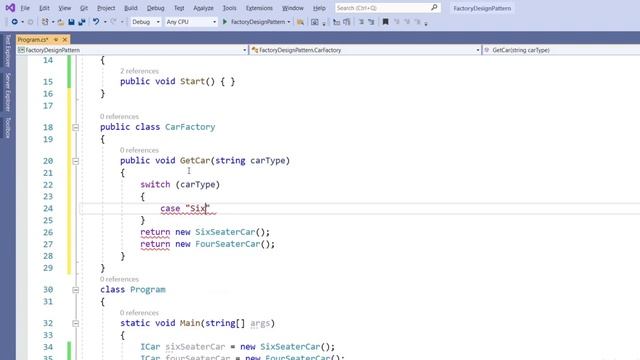Viewport: 640px width, 360px height.
Task: Click the New Project toolbar icon
Action: pos(45,22)
